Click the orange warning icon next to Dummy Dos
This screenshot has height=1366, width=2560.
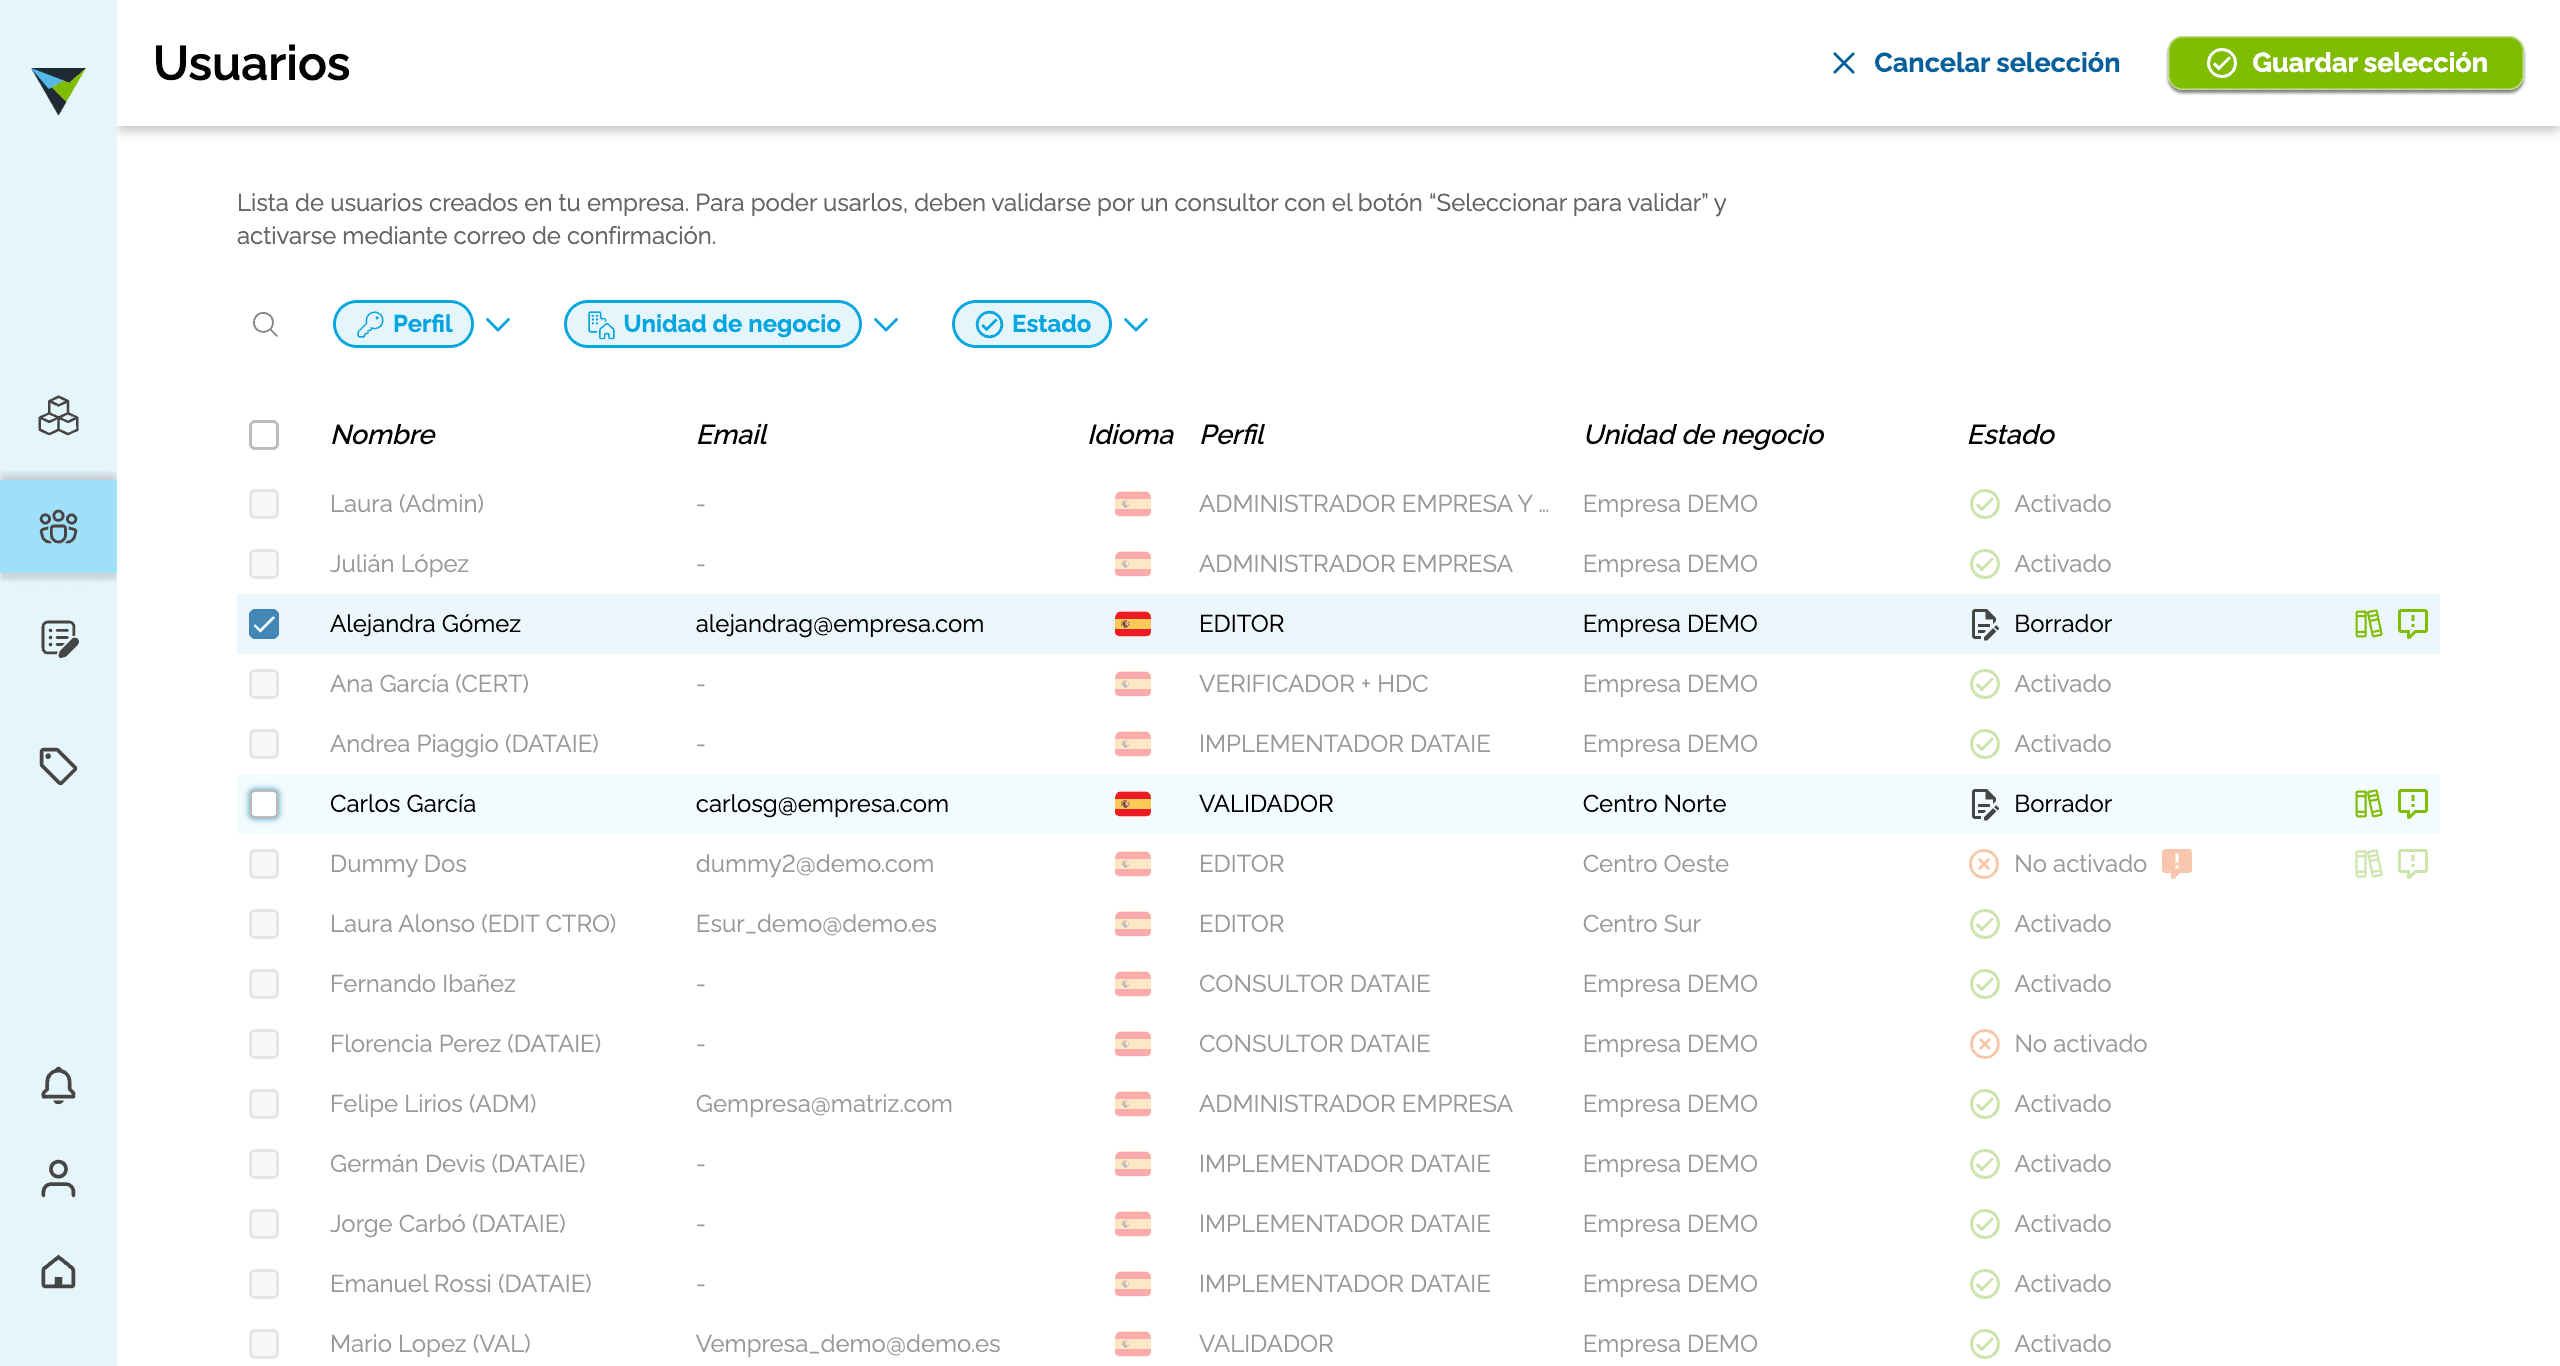pos(2176,863)
